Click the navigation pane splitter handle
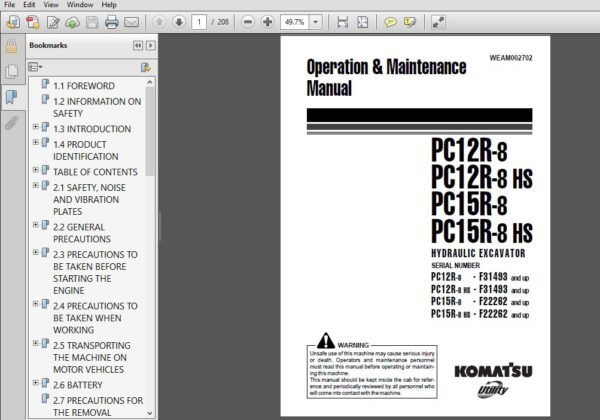The height and width of the screenshot is (420, 600). coord(159,226)
